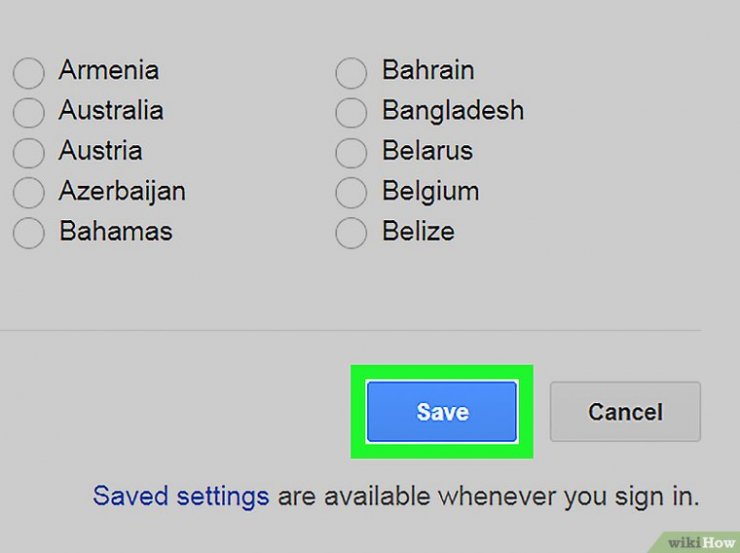Screen dimensions: 740x553
Task: Choose the Bahamas radio button
Action: point(29,233)
